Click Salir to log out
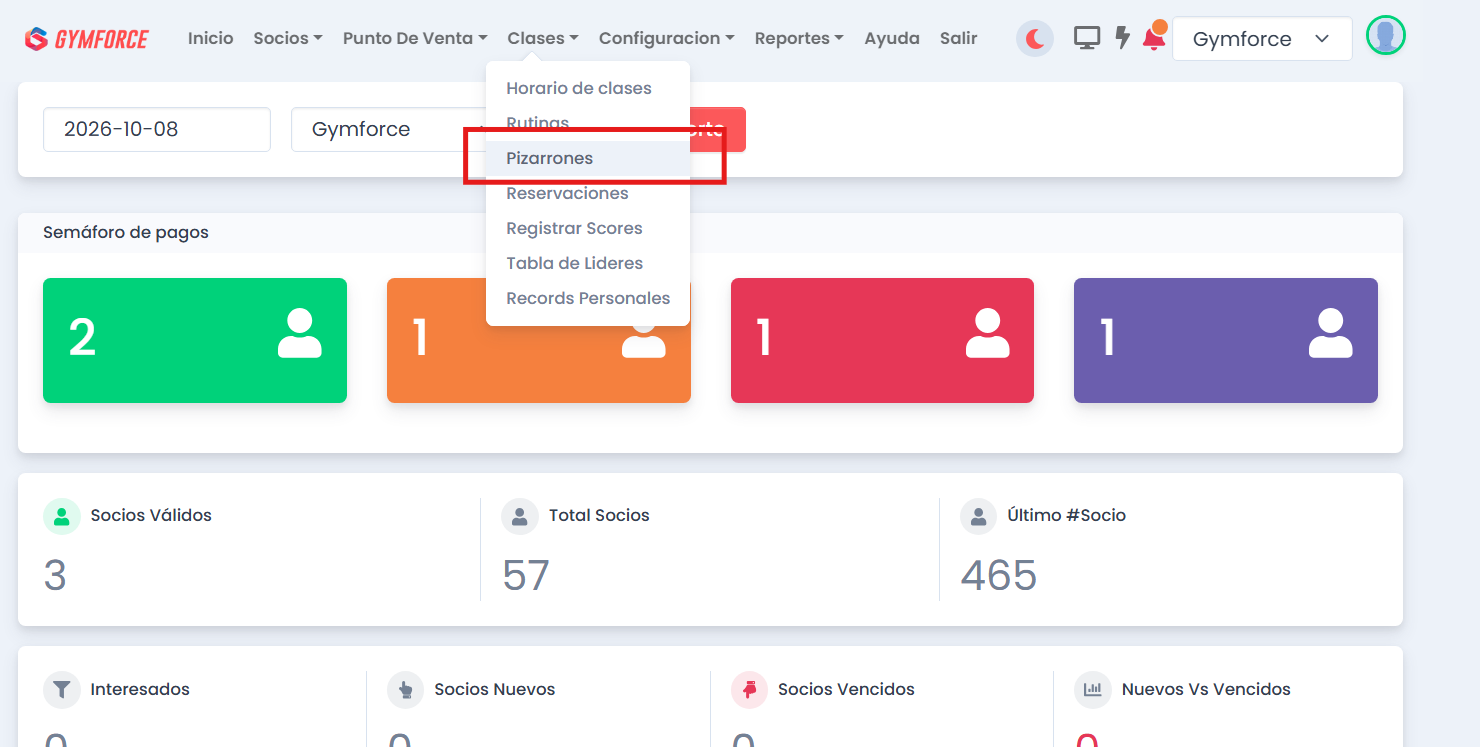Screen dimensions: 1480x747 click(959, 38)
